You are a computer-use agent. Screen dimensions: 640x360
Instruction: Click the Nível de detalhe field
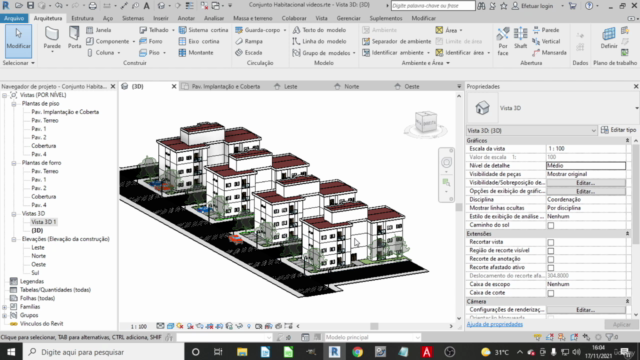pyautogui.click(x=586, y=166)
